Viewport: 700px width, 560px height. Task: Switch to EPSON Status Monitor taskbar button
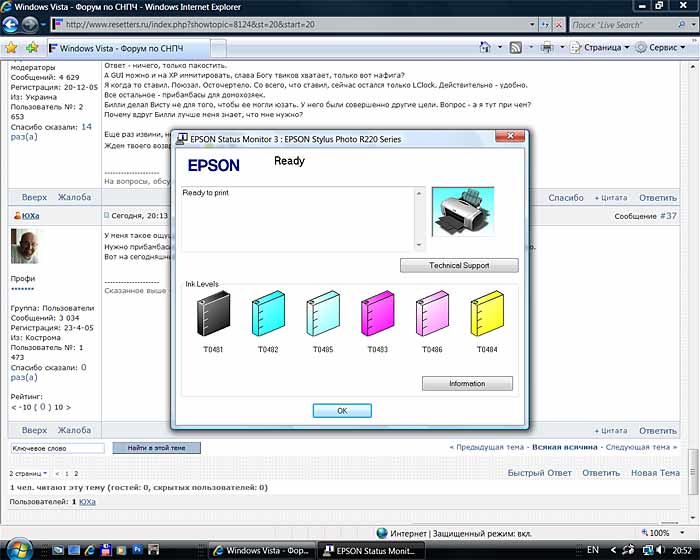(x=371, y=551)
